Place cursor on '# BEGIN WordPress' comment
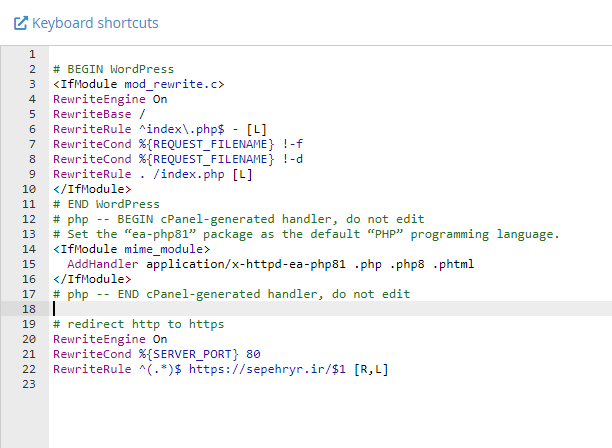The width and height of the screenshot is (612, 448). coord(114,69)
